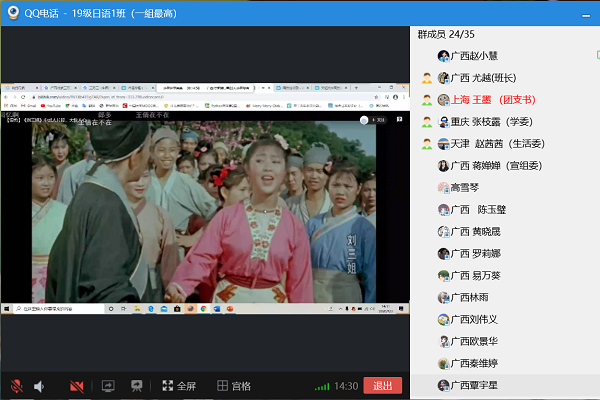
Task: Open avatar of 广西林雨
Action: pyautogui.click(x=443, y=297)
